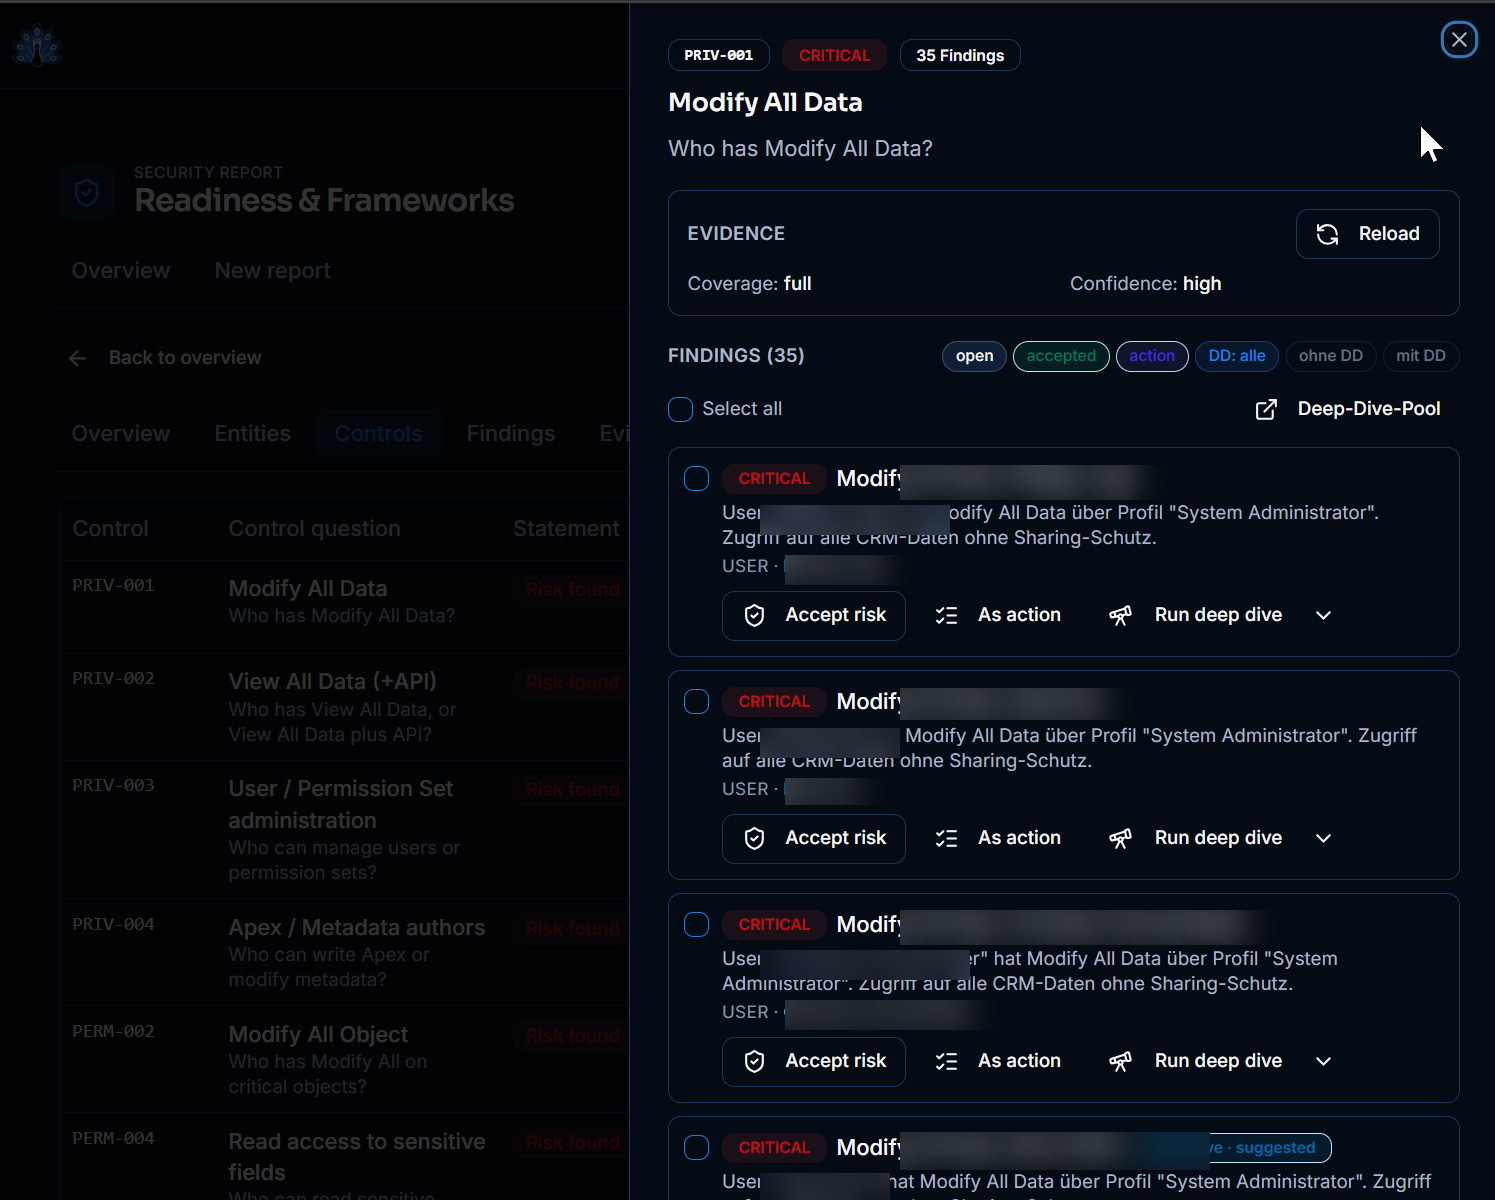Select the PRIV-004 Apex / Metadata authors row
1495x1200 pixels.
(x=345, y=953)
